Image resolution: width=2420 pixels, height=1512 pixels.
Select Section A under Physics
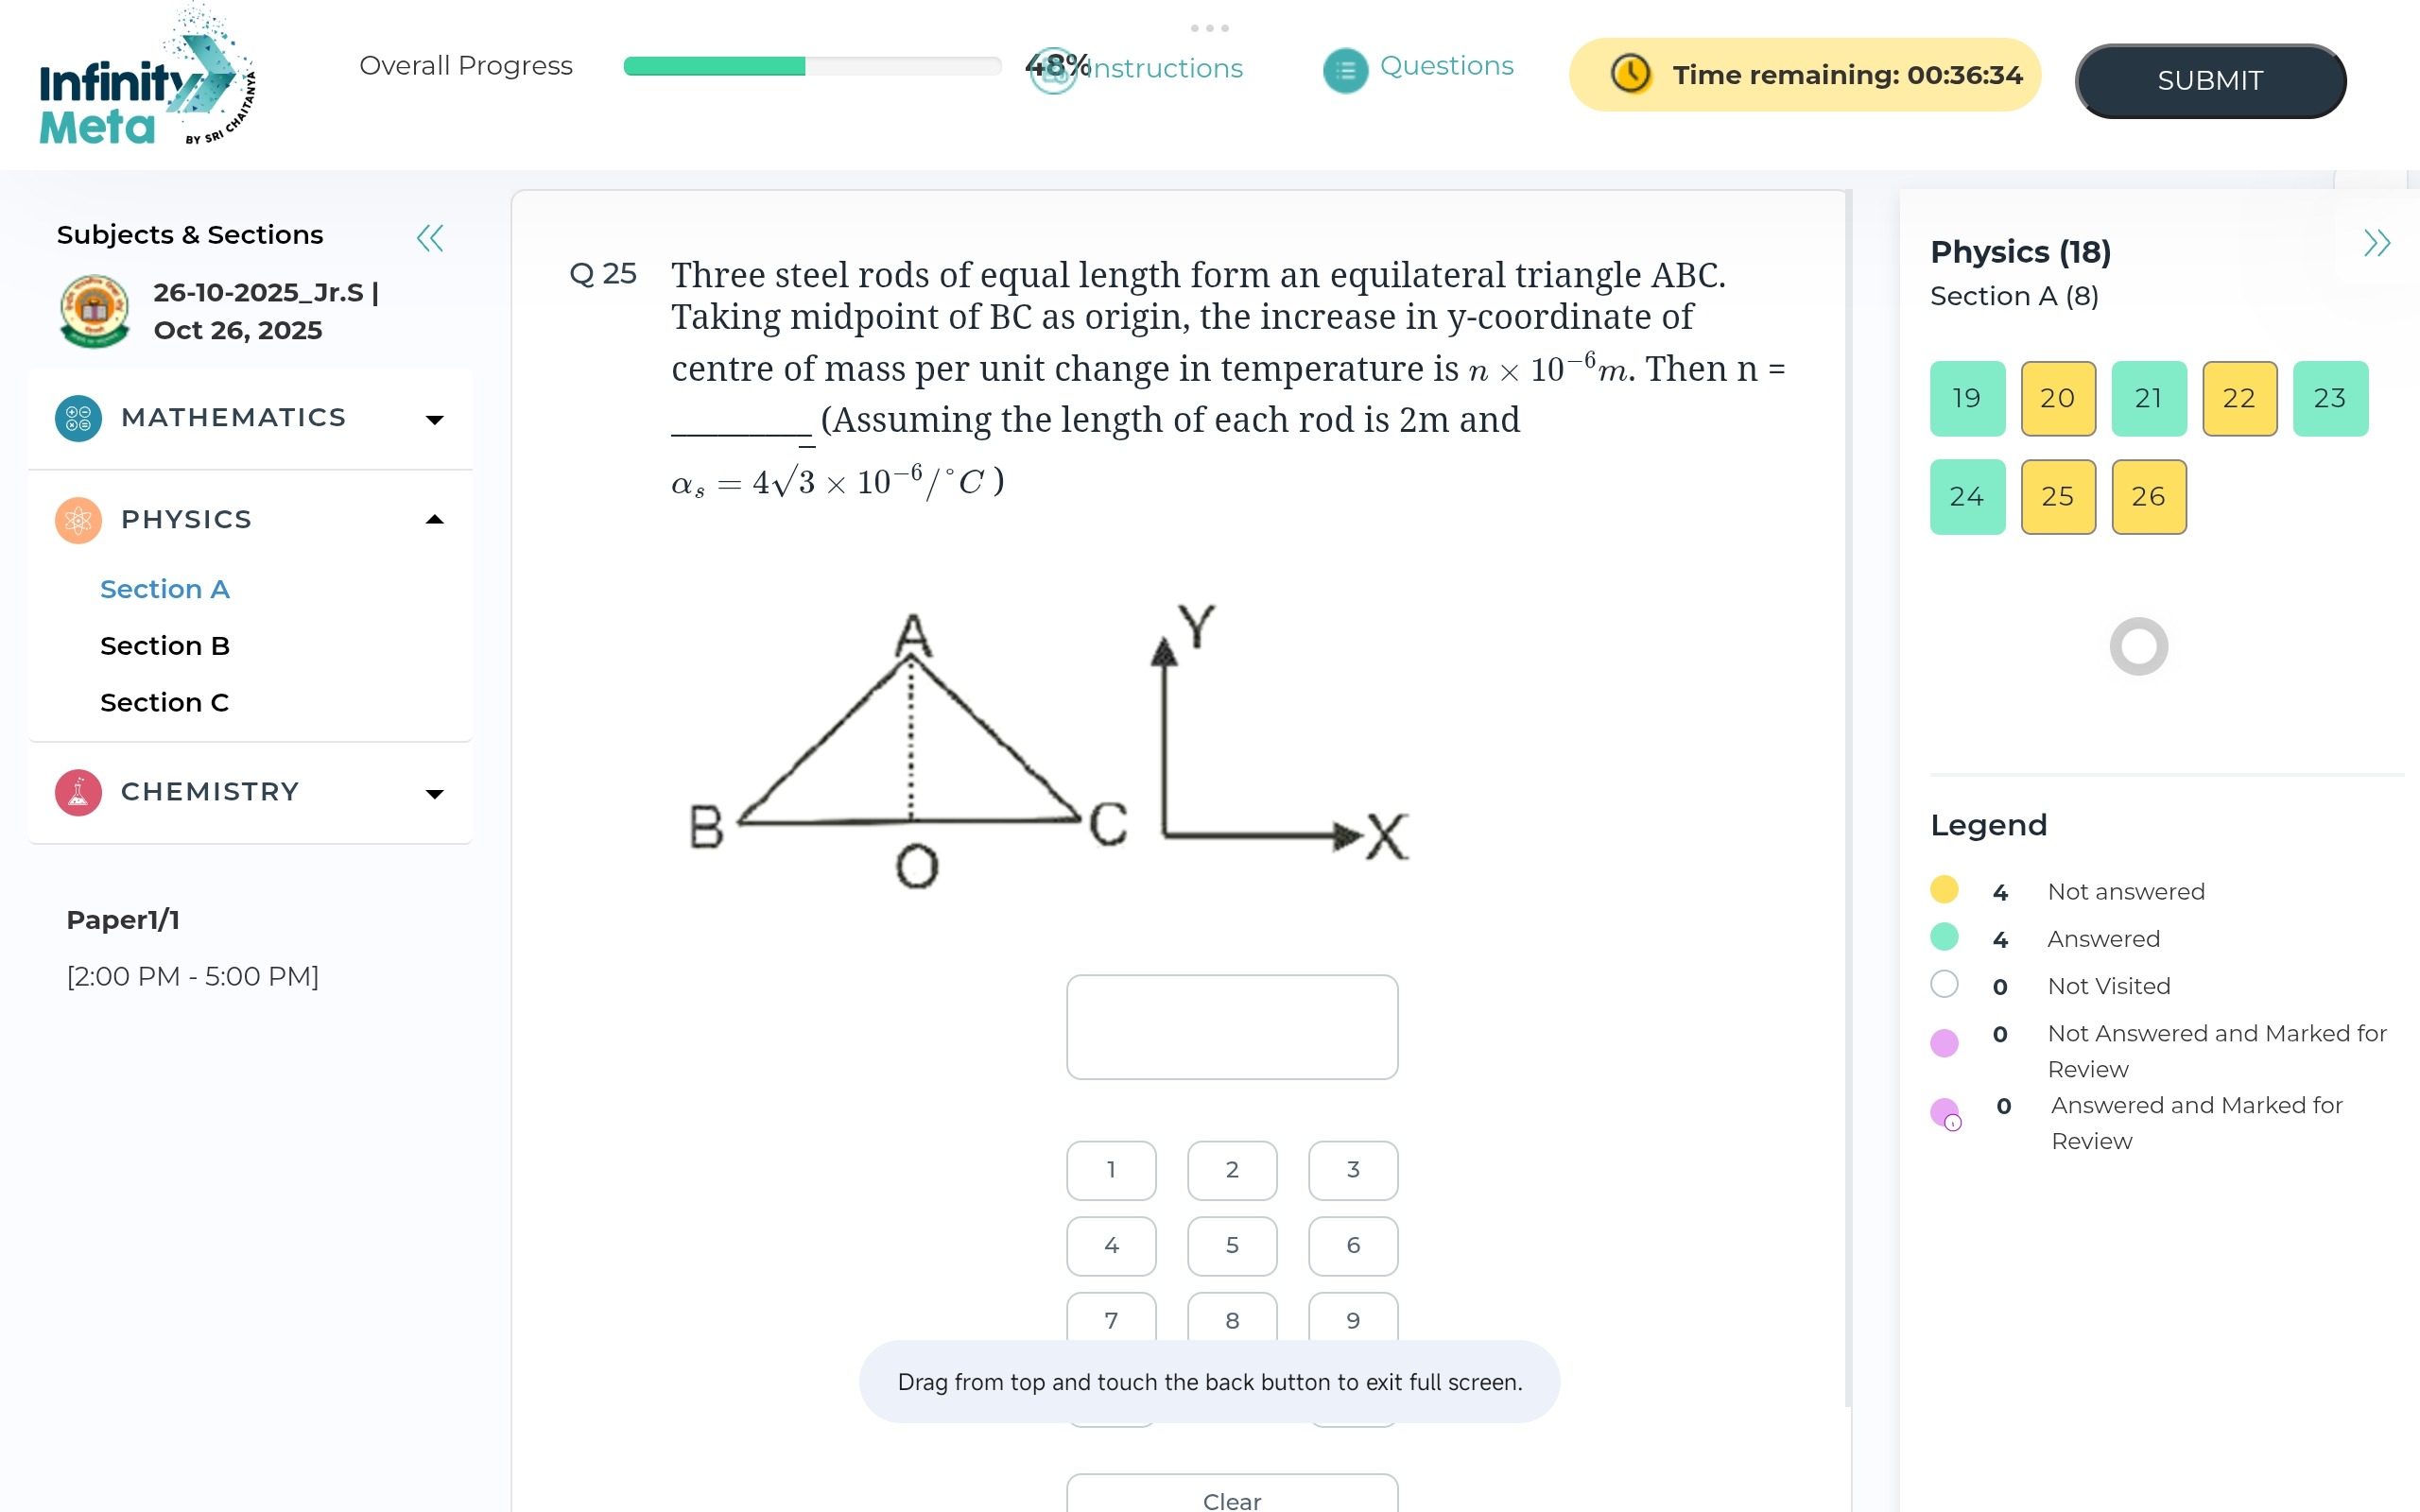(x=165, y=589)
